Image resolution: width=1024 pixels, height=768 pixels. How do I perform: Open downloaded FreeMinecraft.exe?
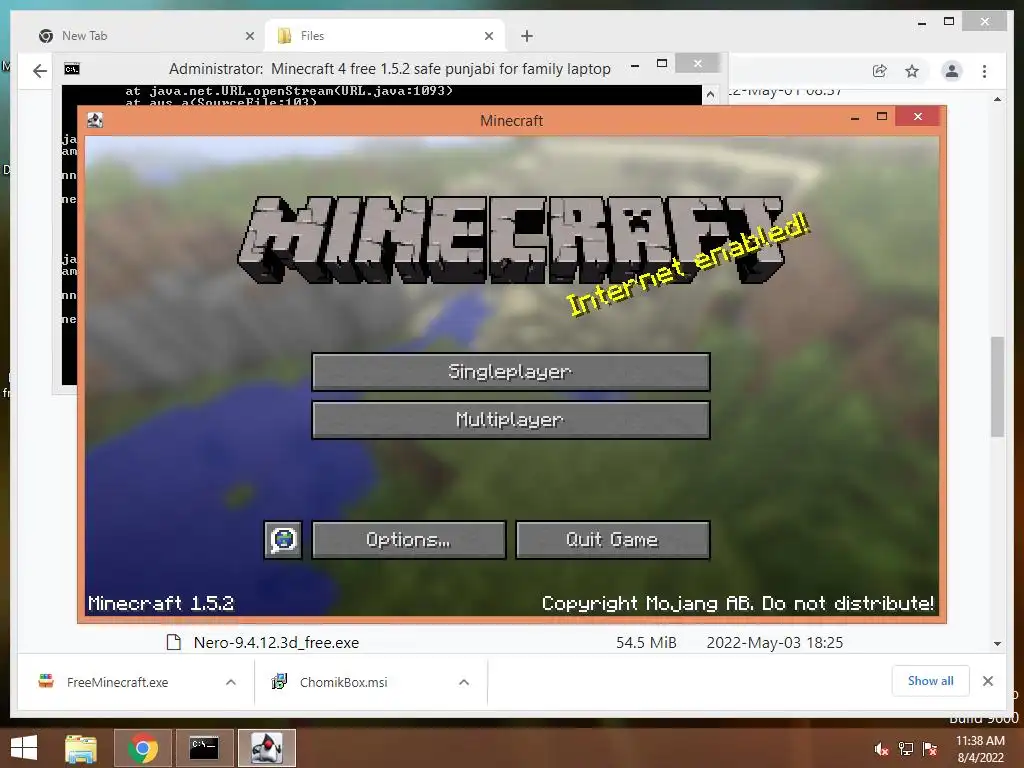tap(118, 682)
